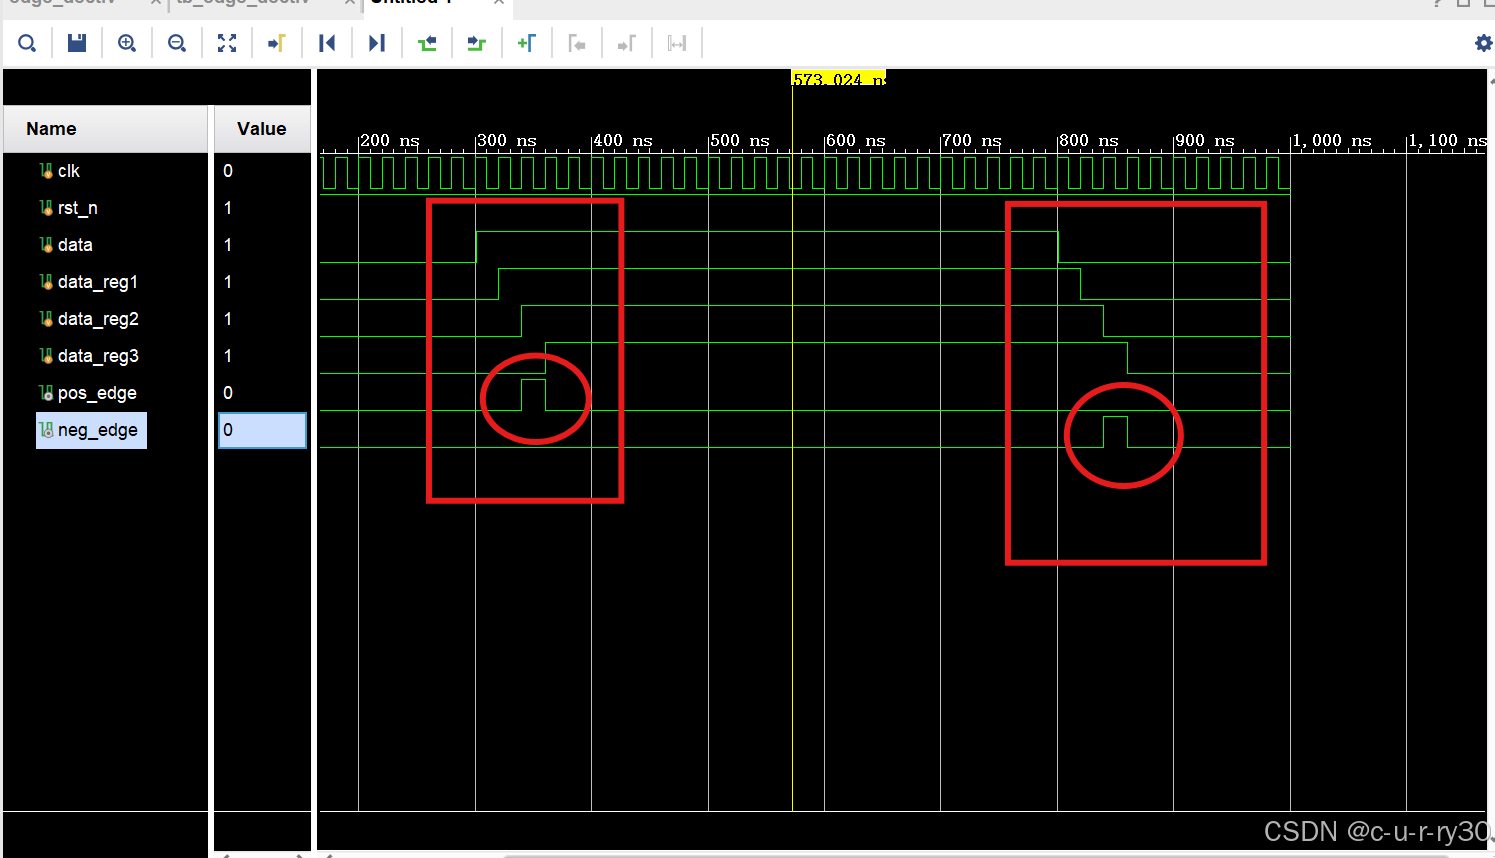Click the pos_edge pulse in waveform
Screen dimensions: 1495x858
533,395
